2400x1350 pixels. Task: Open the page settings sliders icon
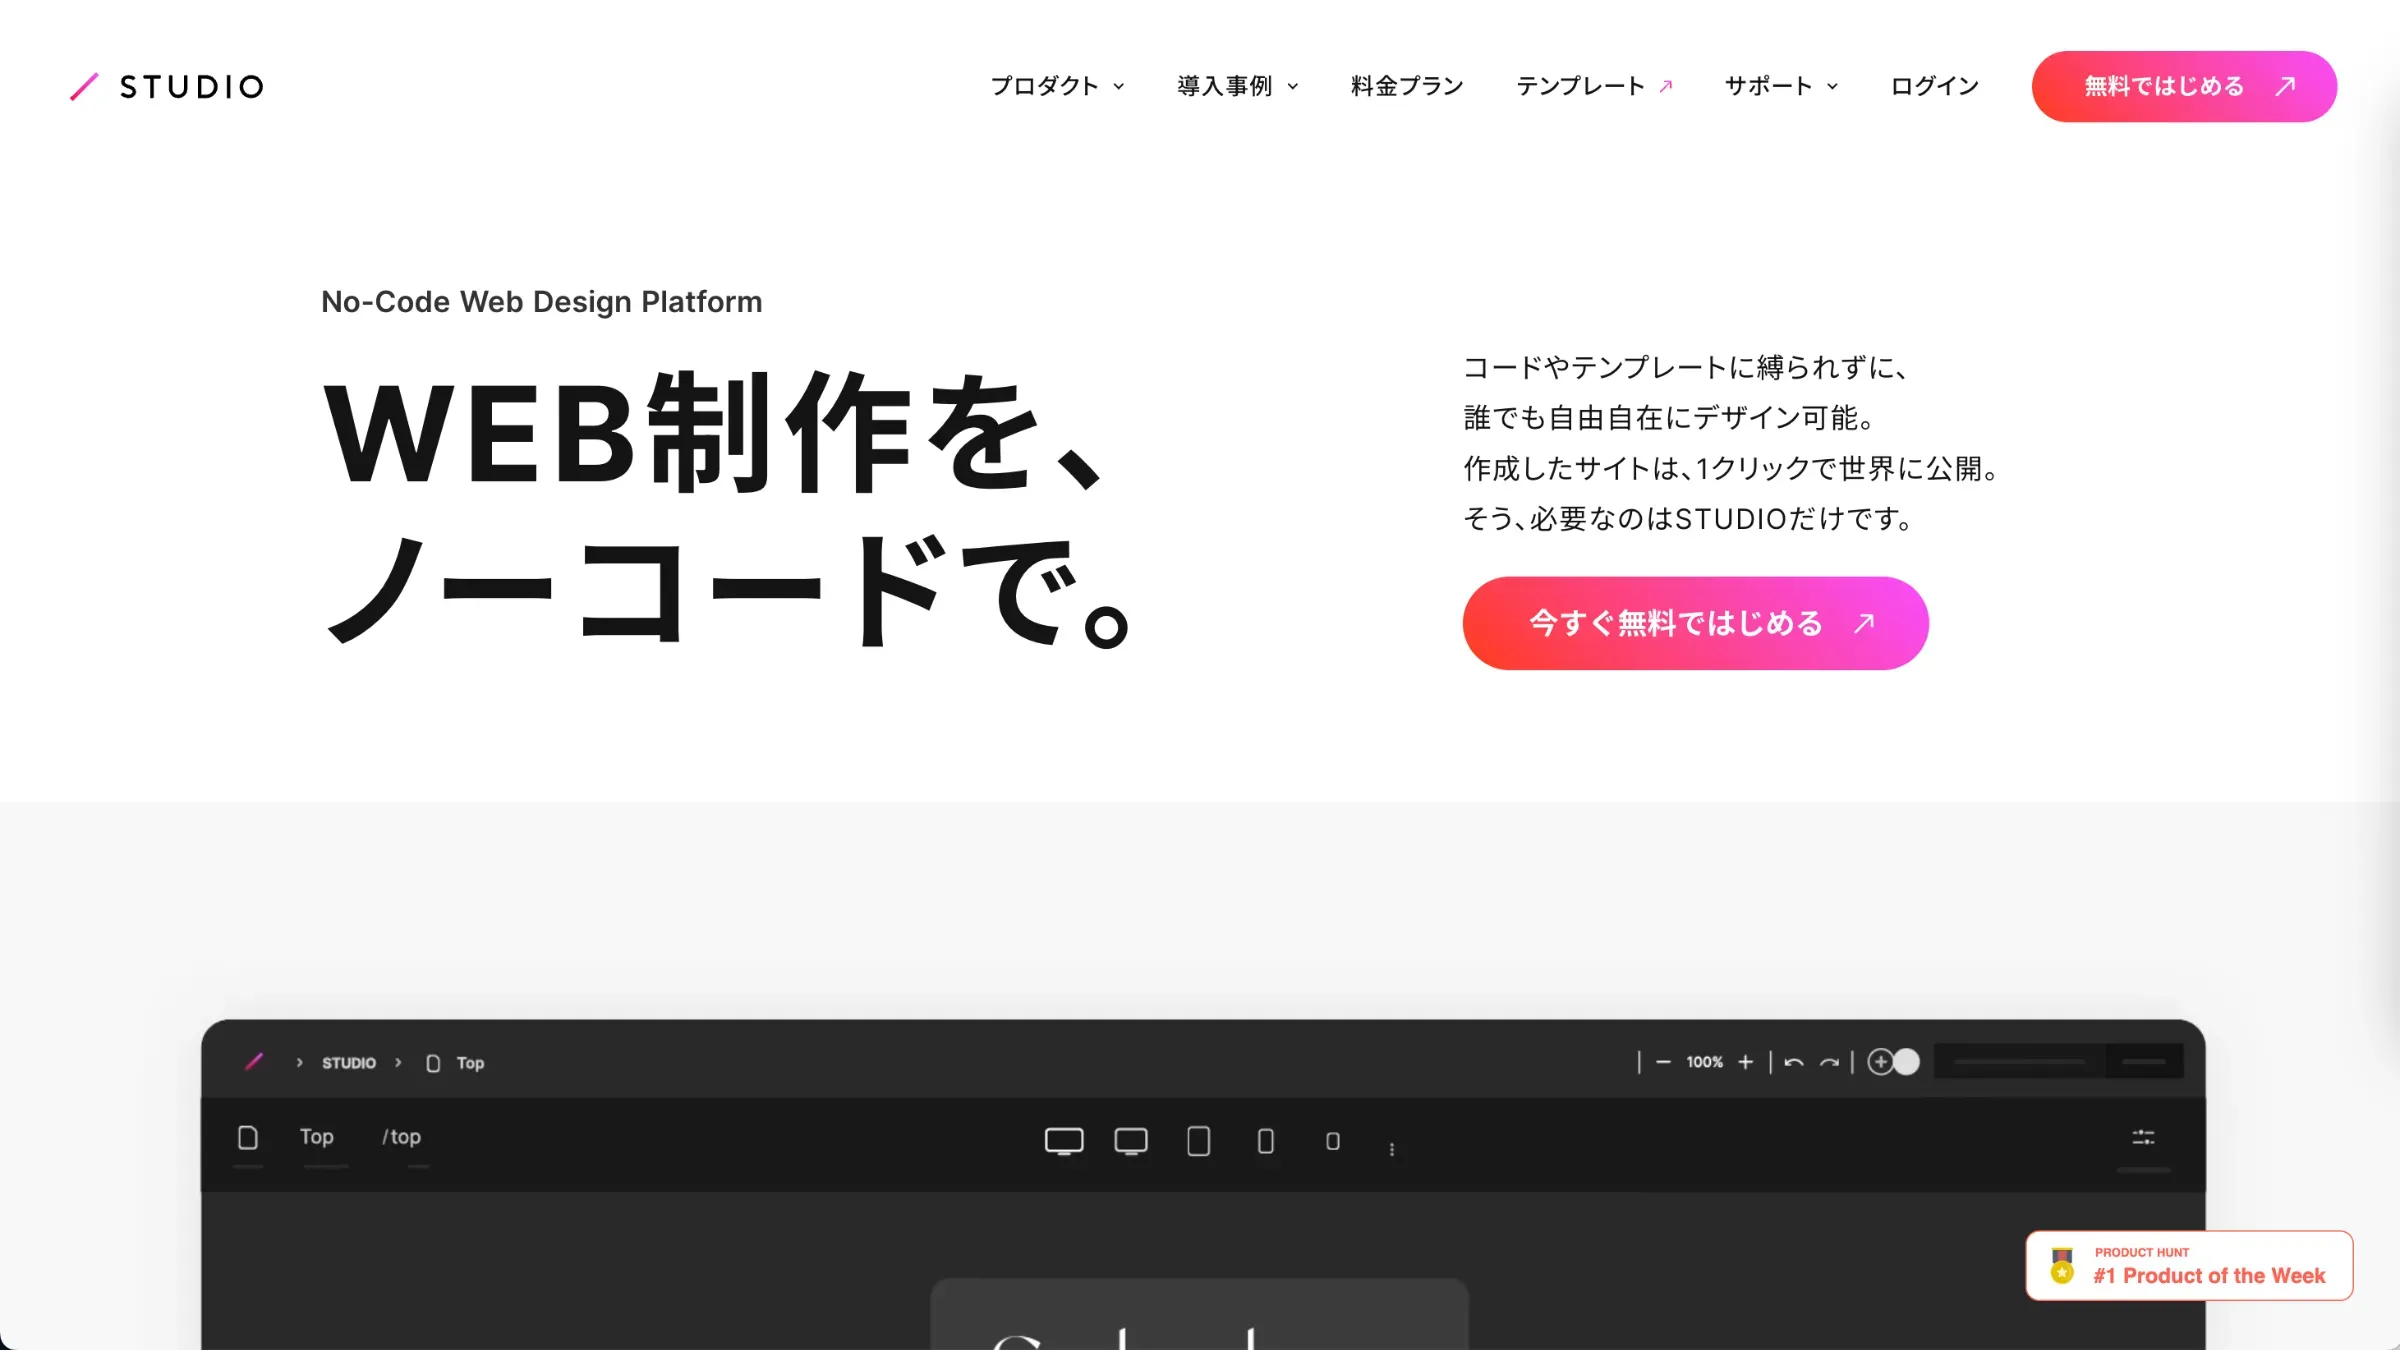click(x=2143, y=1137)
